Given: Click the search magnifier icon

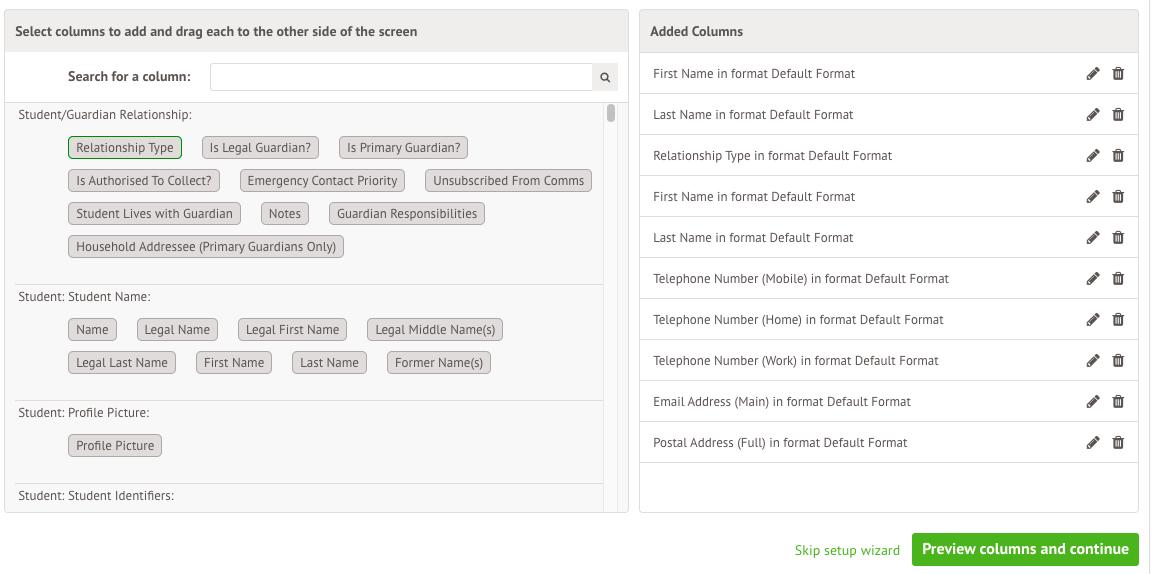Looking at the screenshot, I should tap(605, 77).
